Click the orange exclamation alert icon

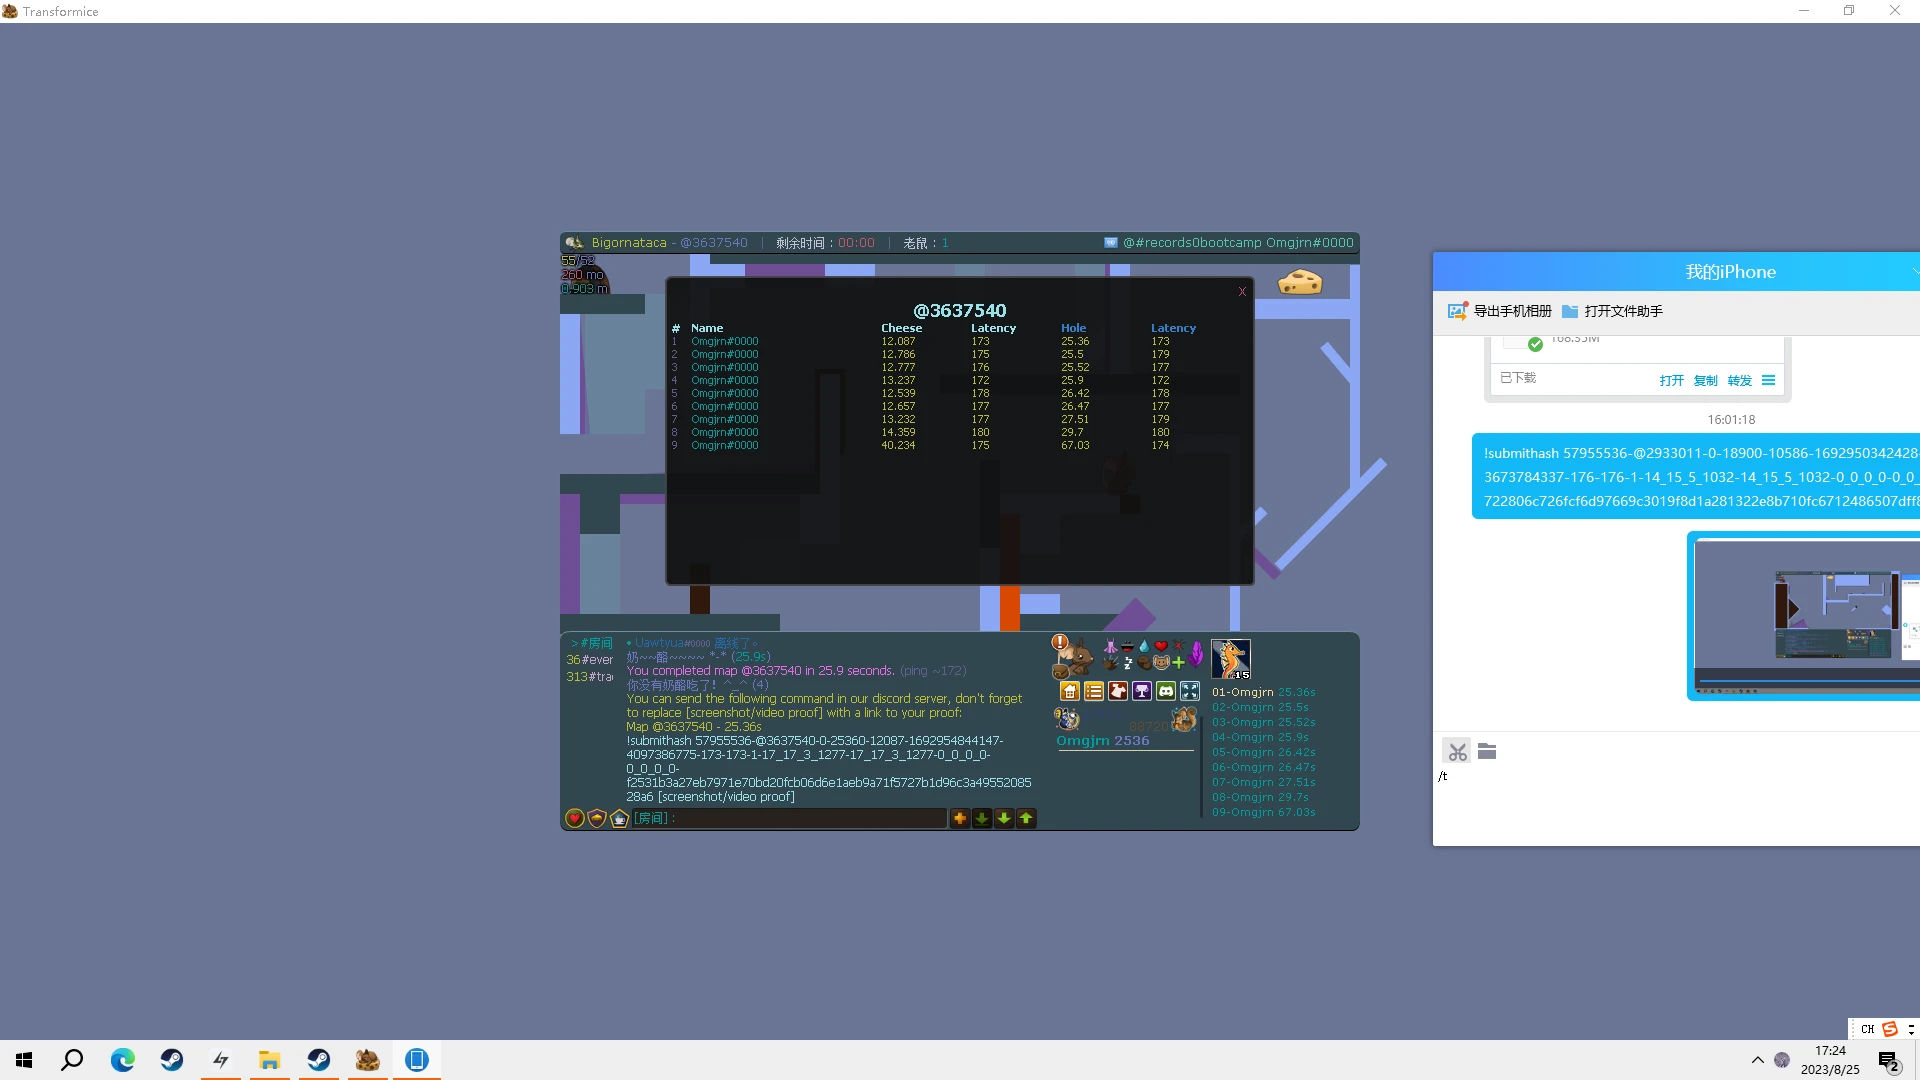pyautogui.click(x=1060, y=642)
